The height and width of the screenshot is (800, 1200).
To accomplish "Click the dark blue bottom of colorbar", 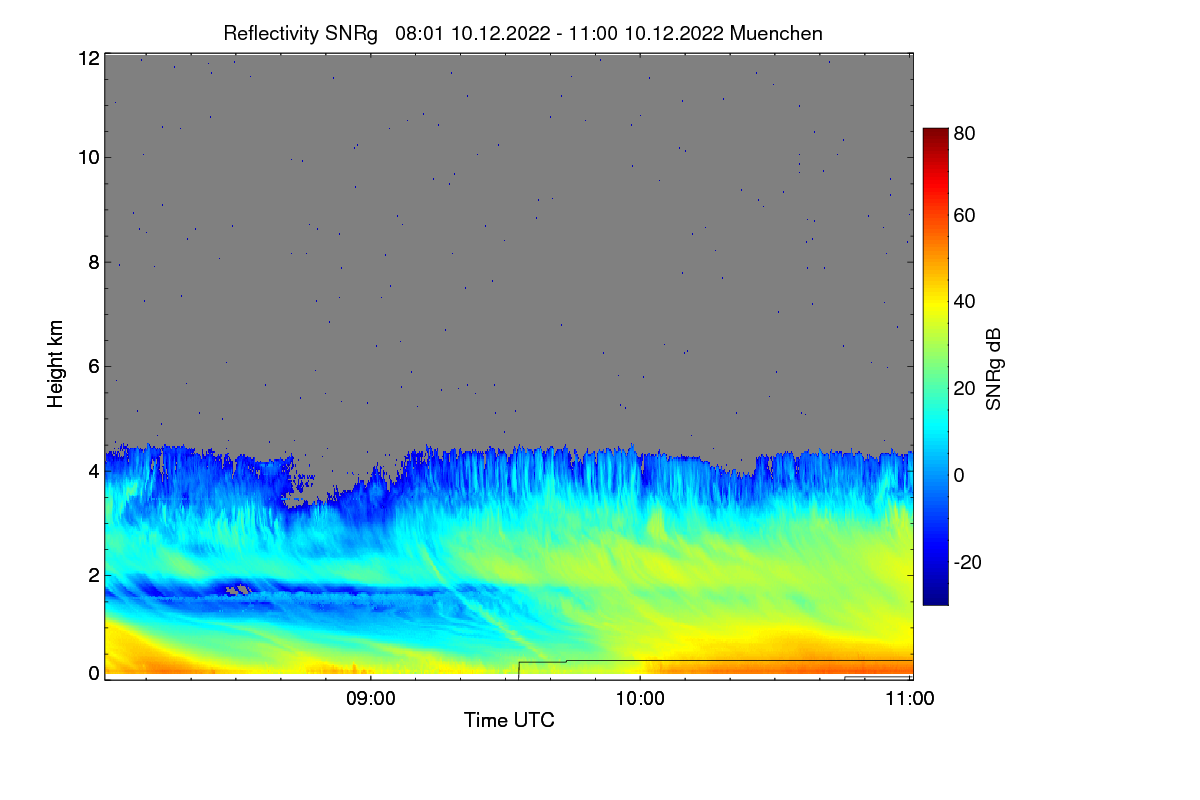I will pyautogui.click(x=935, y=597).
